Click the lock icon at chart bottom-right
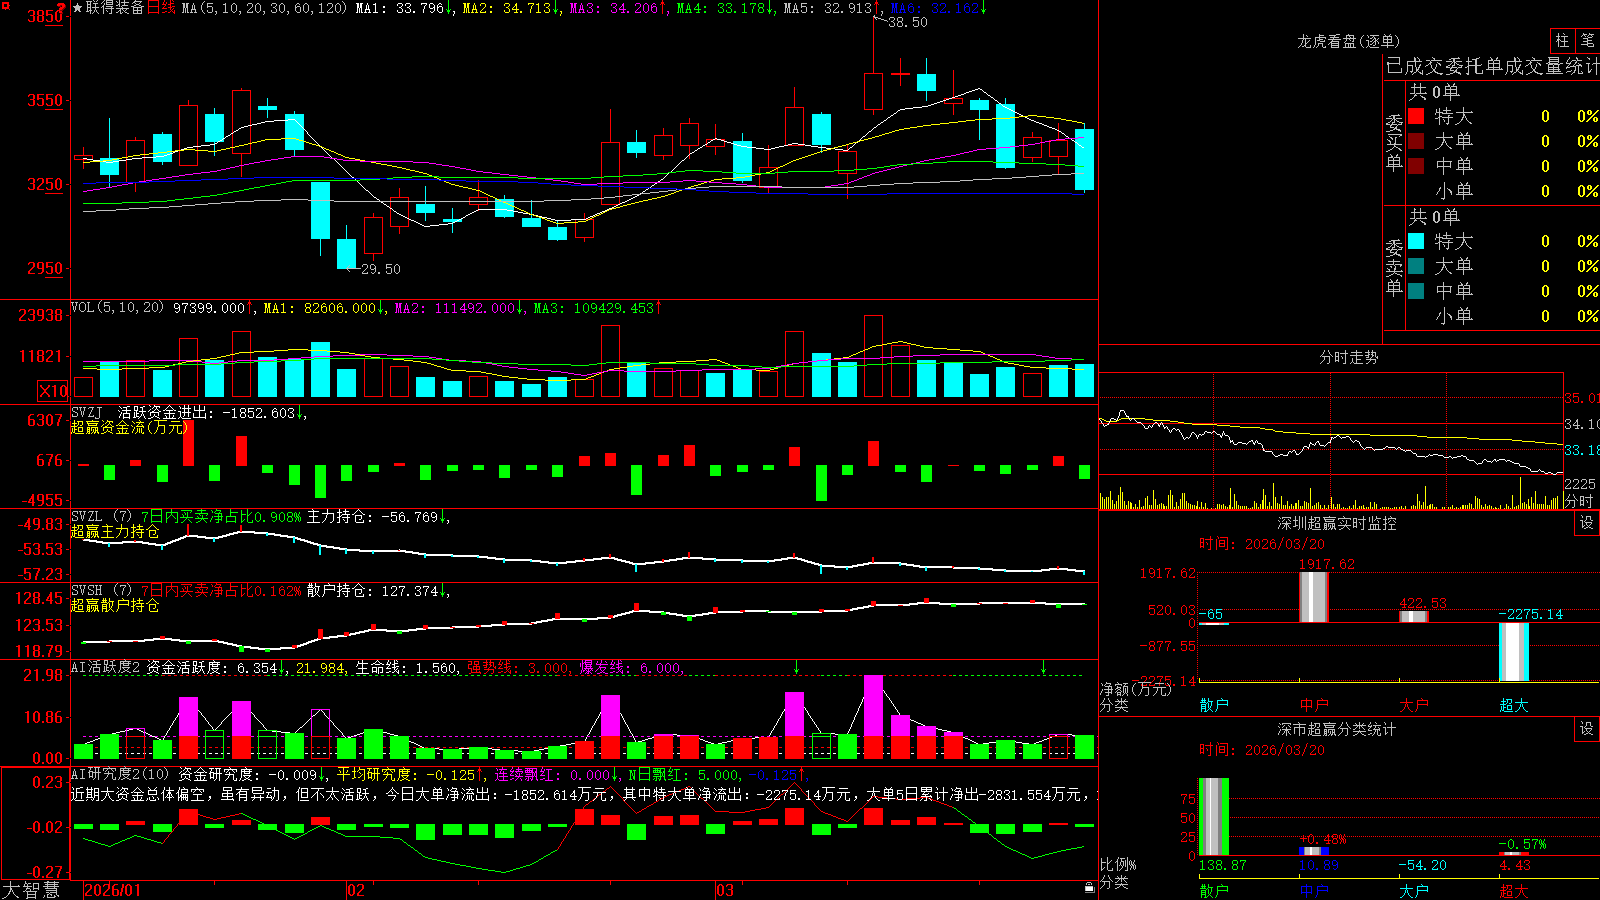Image resolution: width=1600 pixels, height=900 pixels. coord(1089,888)
